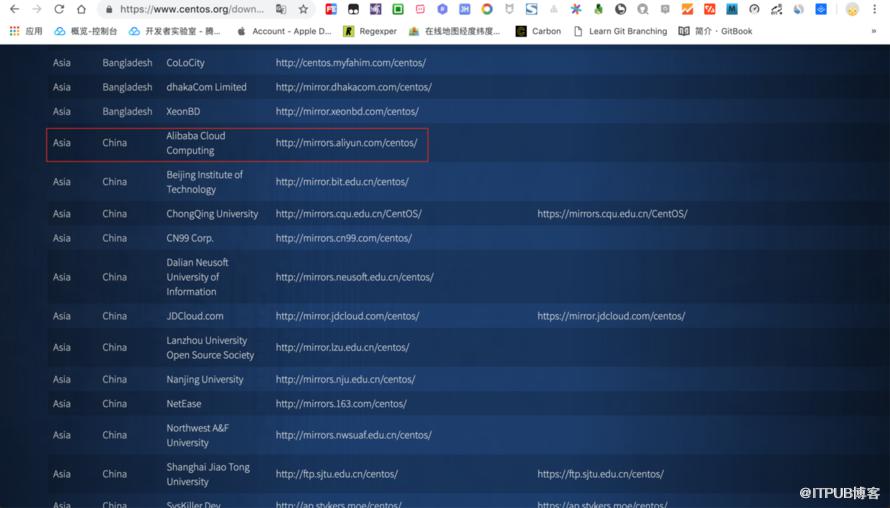
Task: Click the translate page icon
Action: click(x=280, y=9)
